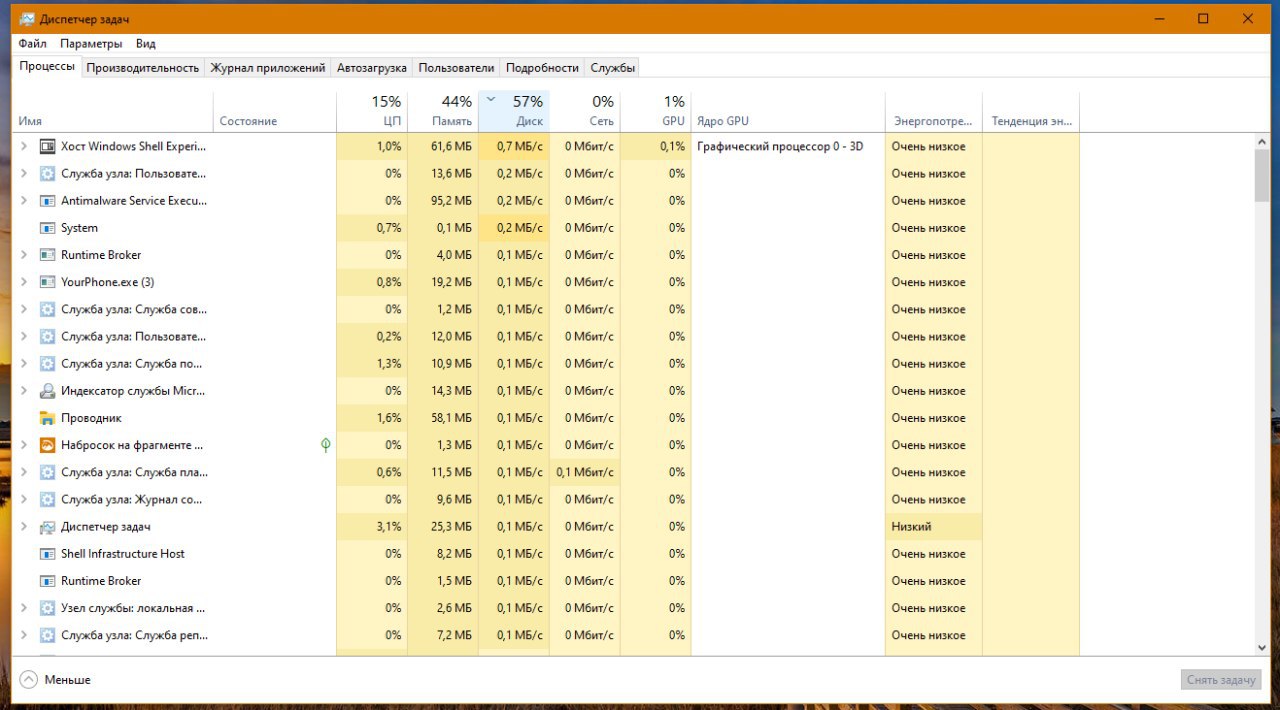Click gear icon of Служба узла: Служба пла
The width and height of the screenshot is (1280, 710).
point(47,472)
